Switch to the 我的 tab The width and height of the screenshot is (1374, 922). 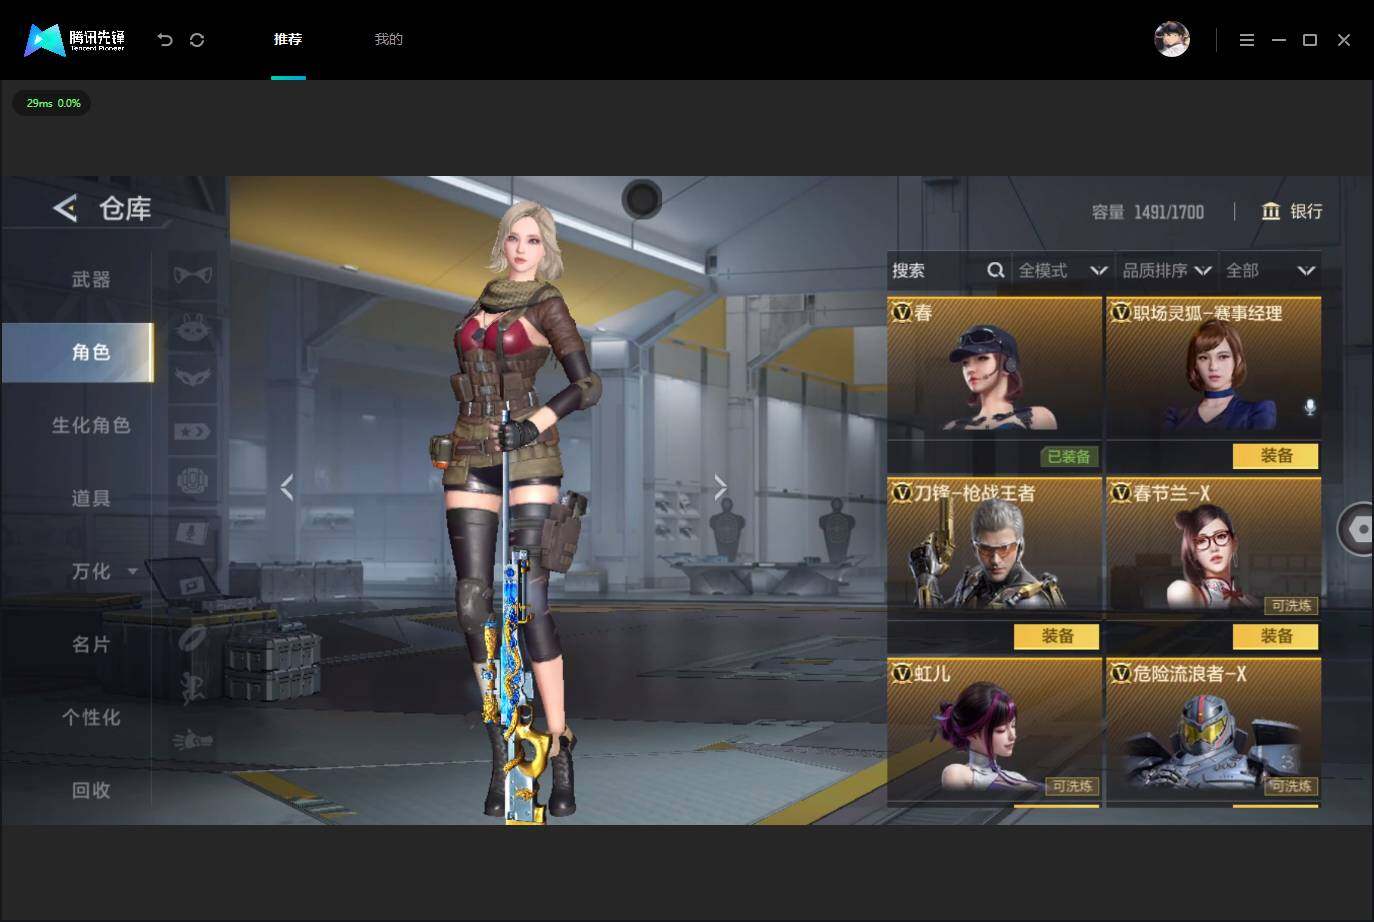(x=389, y=39)
